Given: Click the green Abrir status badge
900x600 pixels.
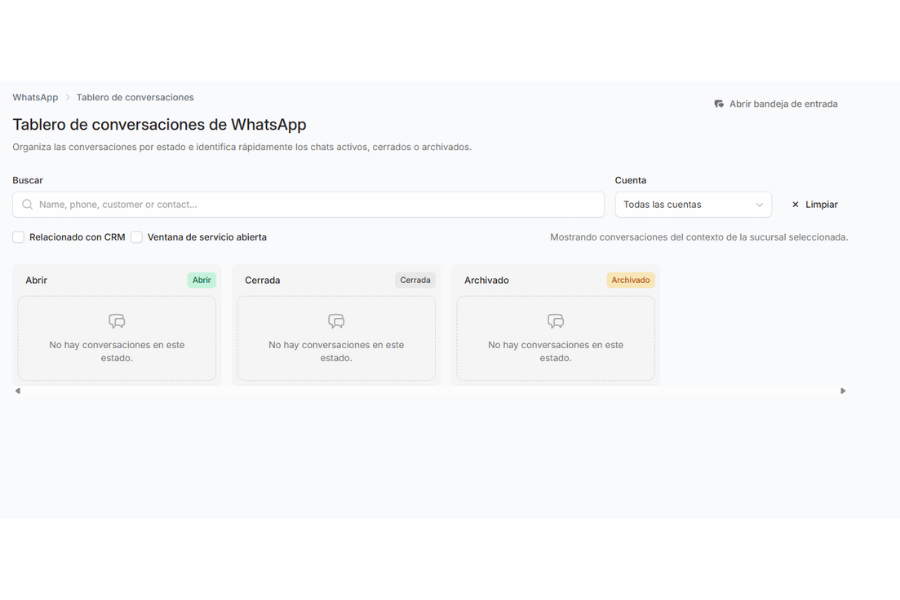Looking at the screenshot, I should tap(201, 280).
